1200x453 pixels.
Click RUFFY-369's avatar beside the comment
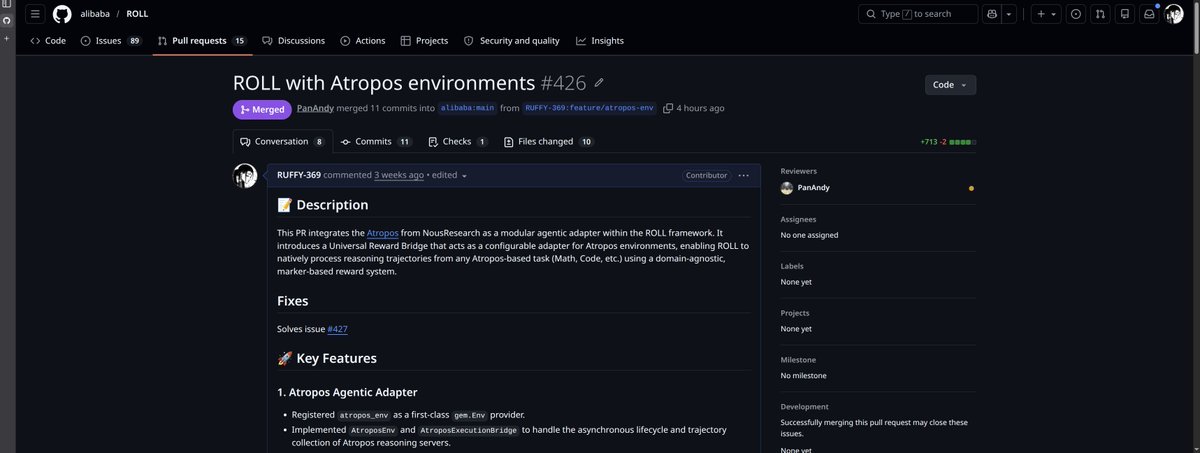click(245, 176)
